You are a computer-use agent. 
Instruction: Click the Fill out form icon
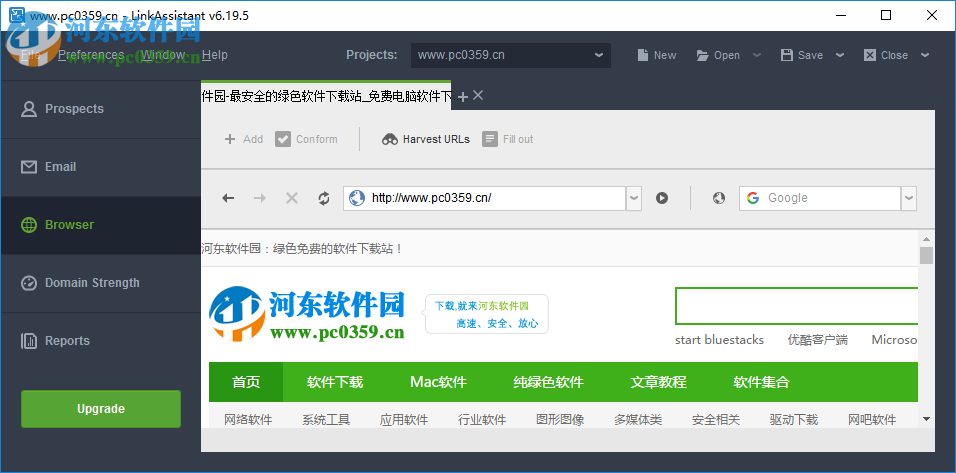coord(490,139)
